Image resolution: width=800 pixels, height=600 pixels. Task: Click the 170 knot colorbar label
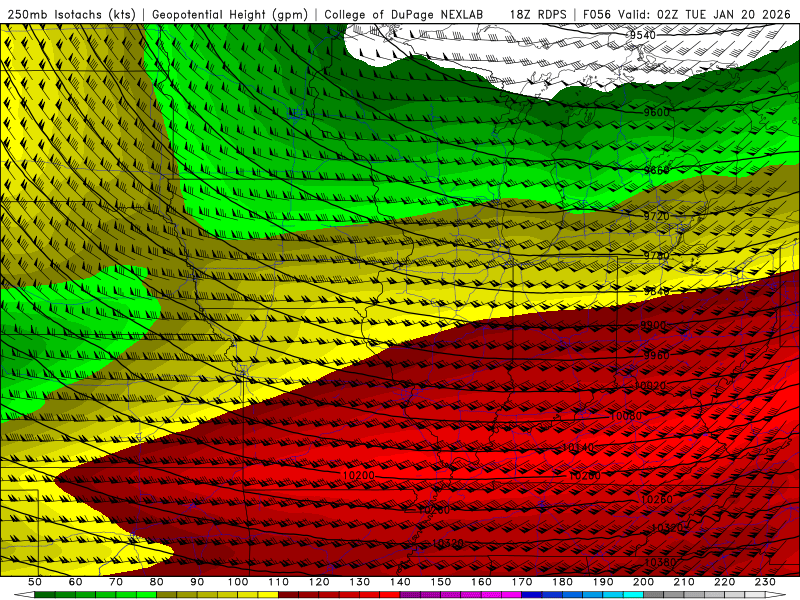[x=522, y=582]
